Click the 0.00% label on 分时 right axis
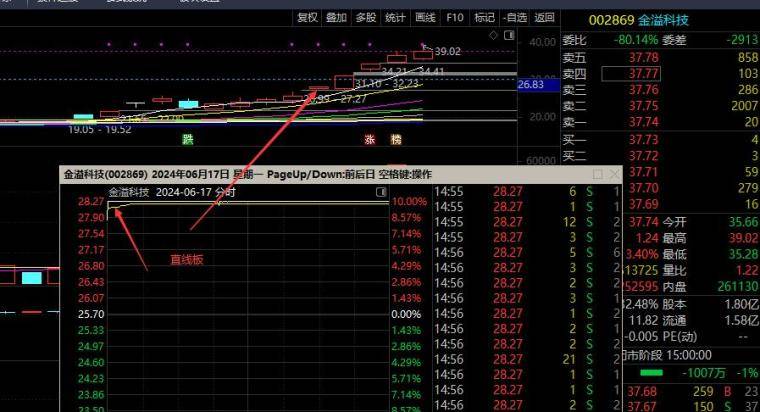 pyautogui.click(x=406, y=314)
